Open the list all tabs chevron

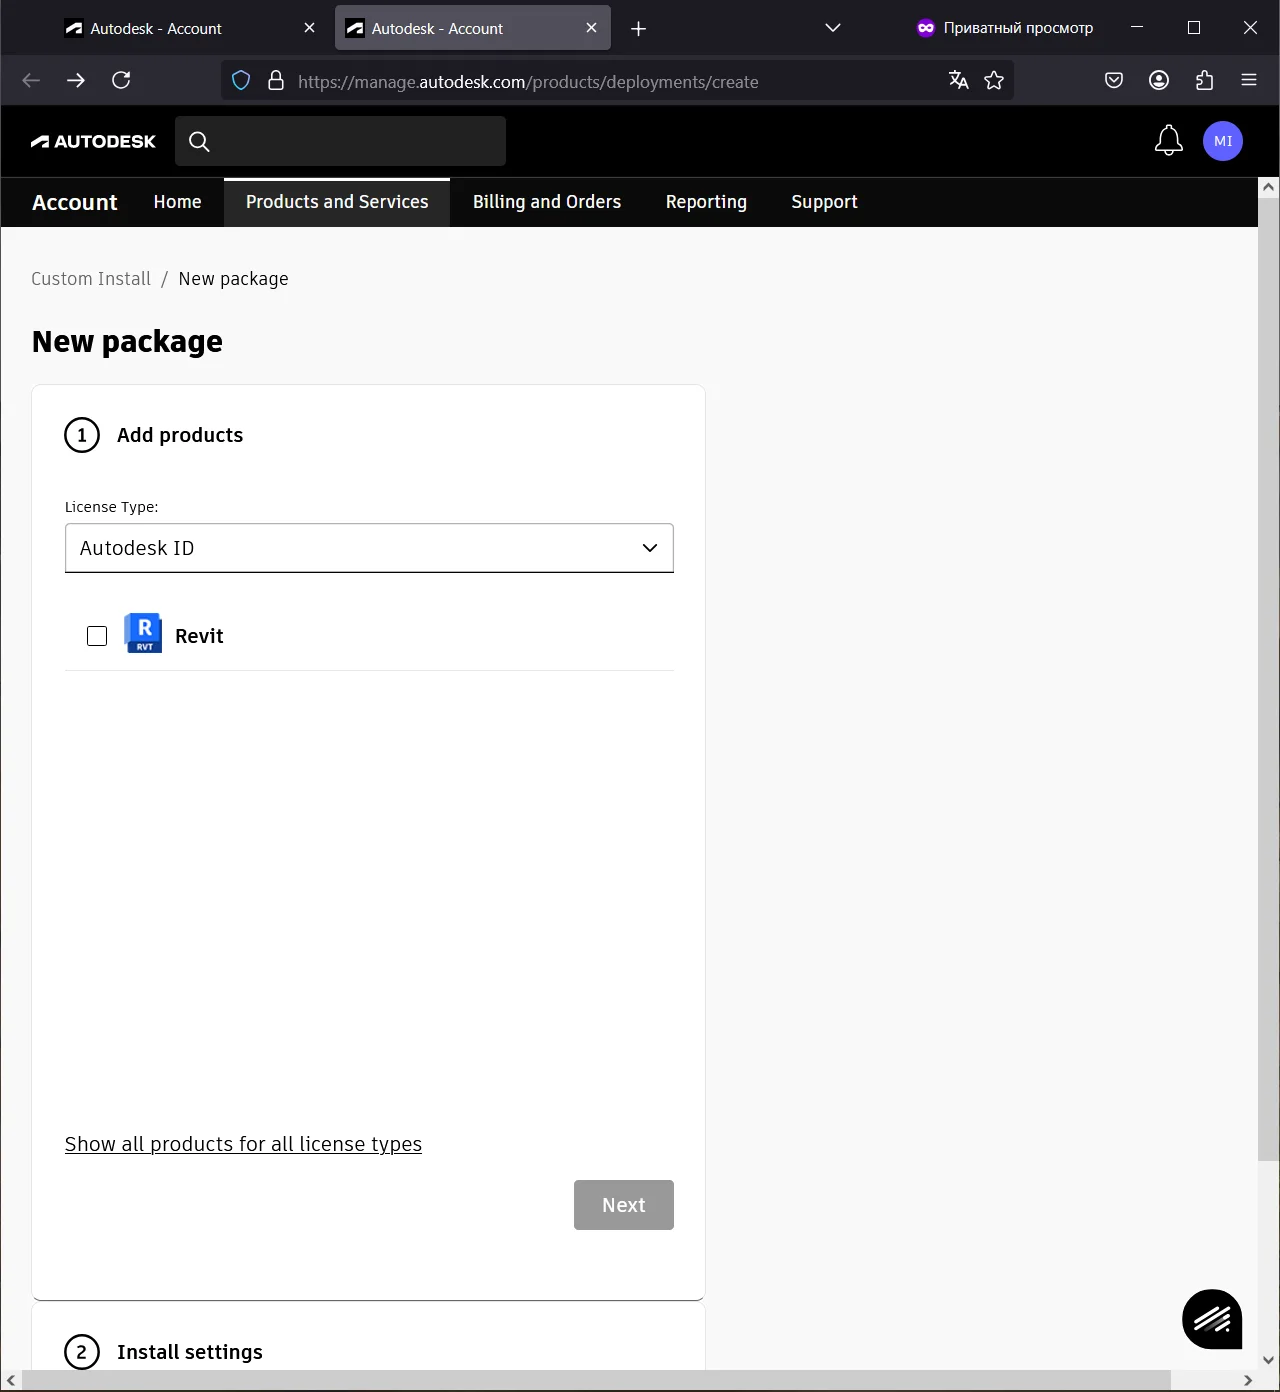point(832,28)
